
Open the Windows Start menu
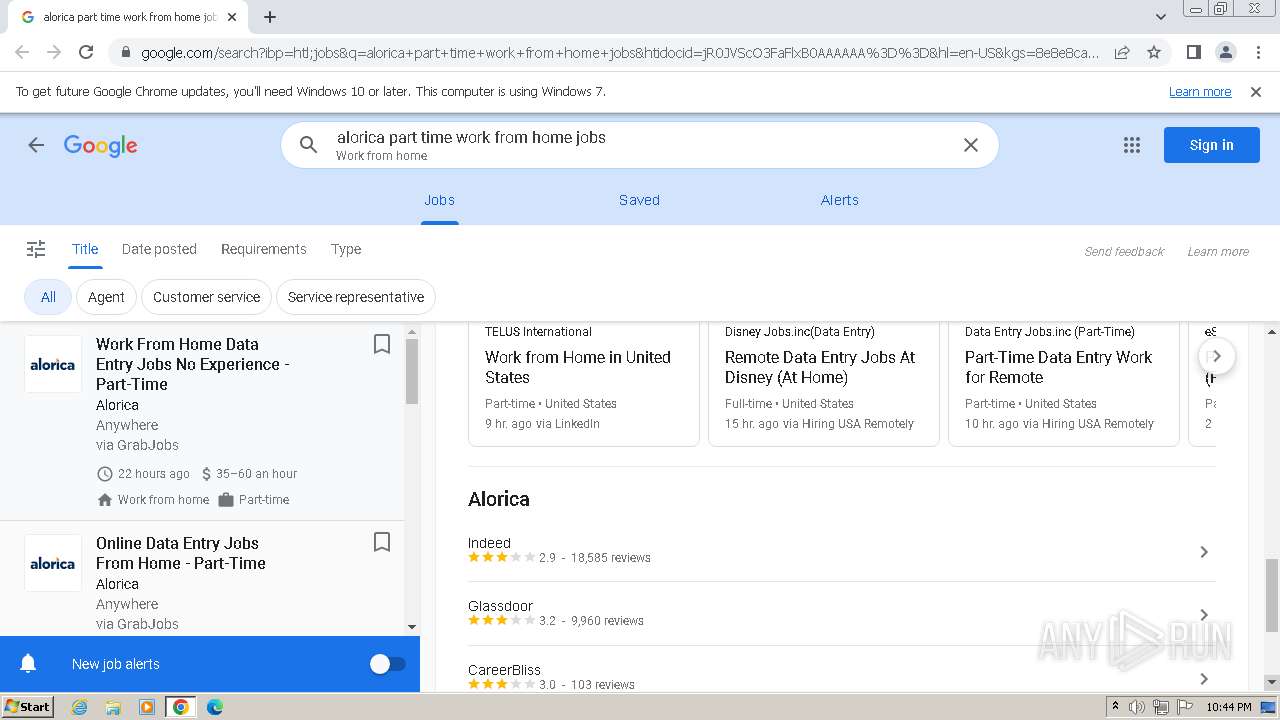click(x=28, y=707)
